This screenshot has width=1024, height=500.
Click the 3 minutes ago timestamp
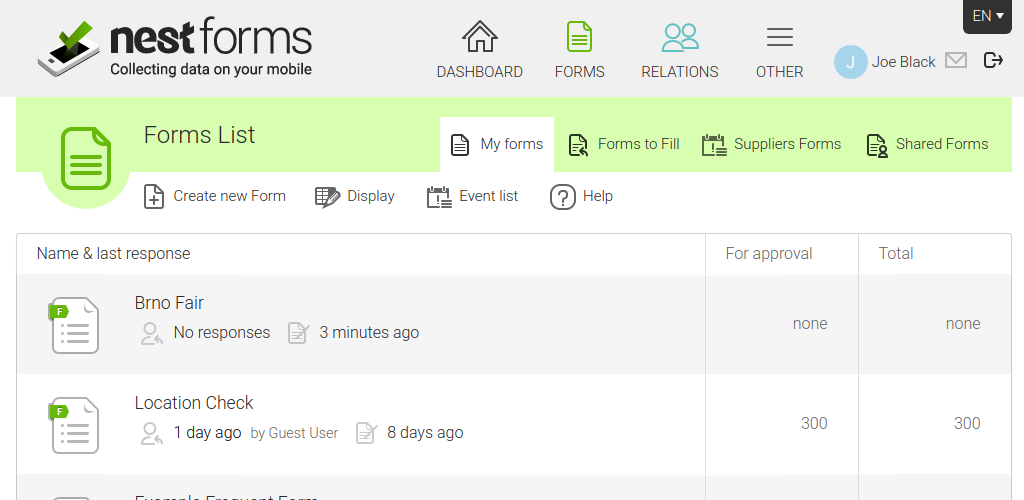click(x=369, y=333)
